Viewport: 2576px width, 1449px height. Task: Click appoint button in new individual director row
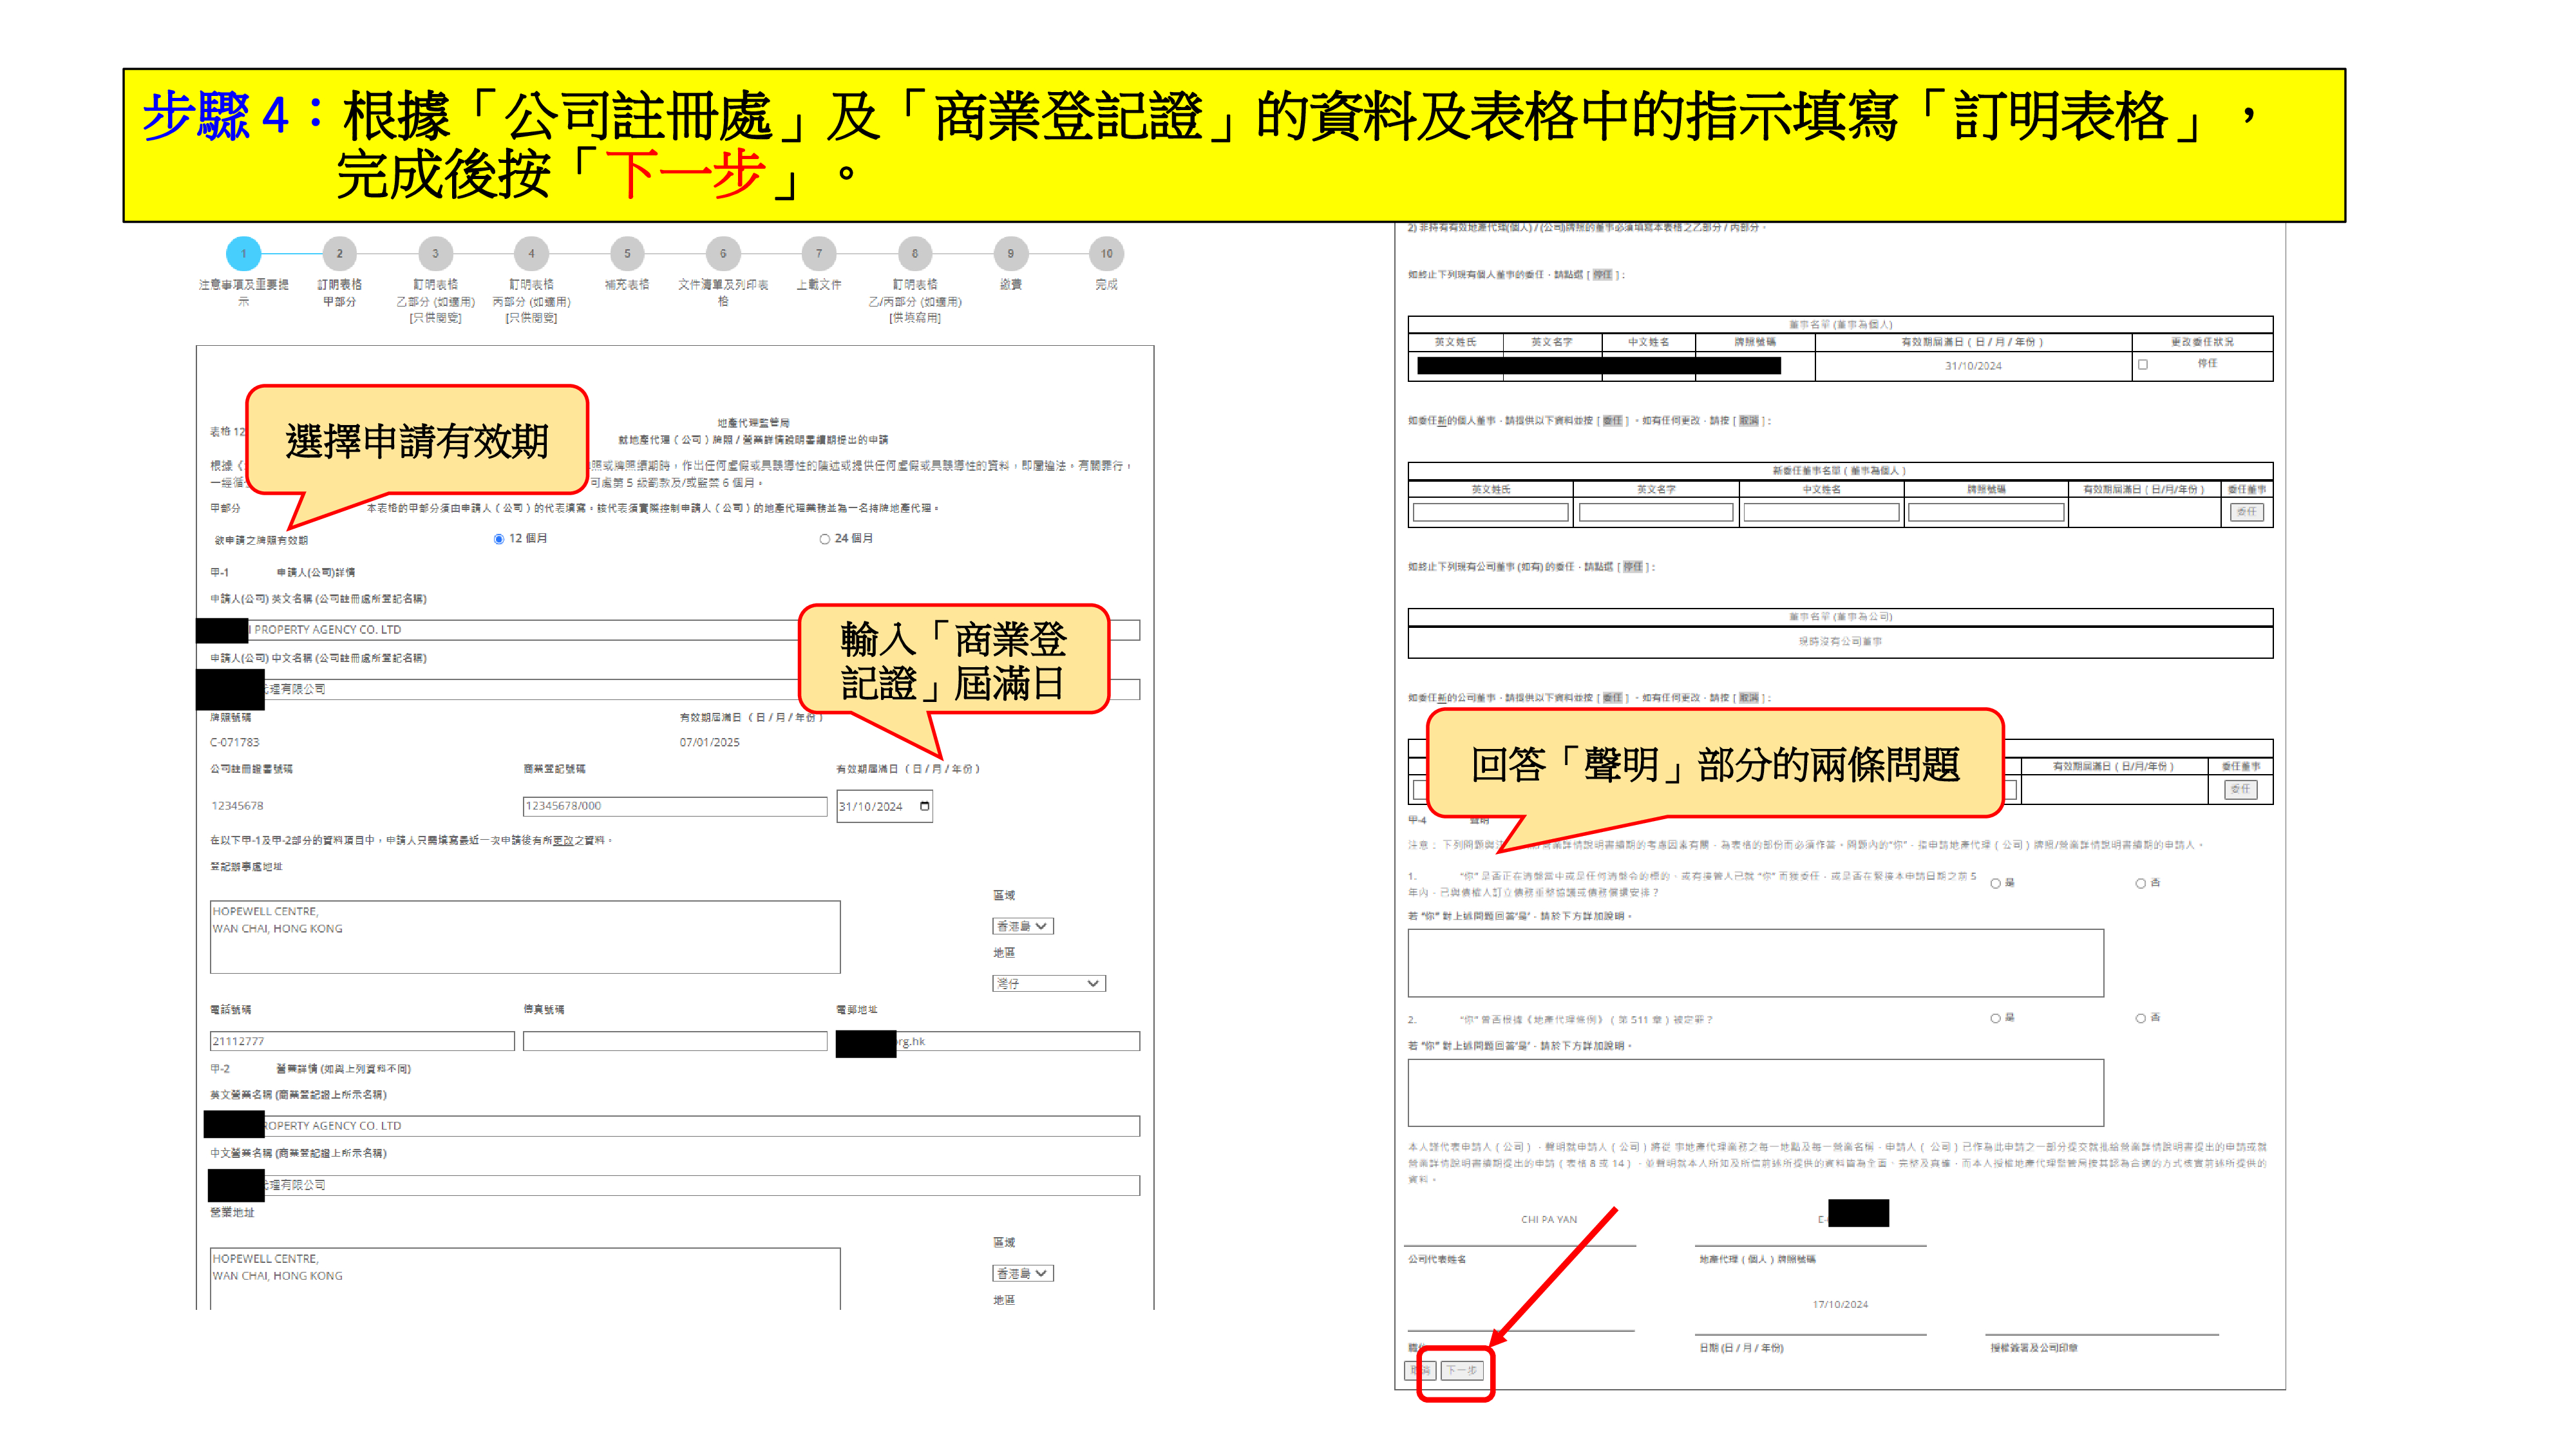point(2246,512)
